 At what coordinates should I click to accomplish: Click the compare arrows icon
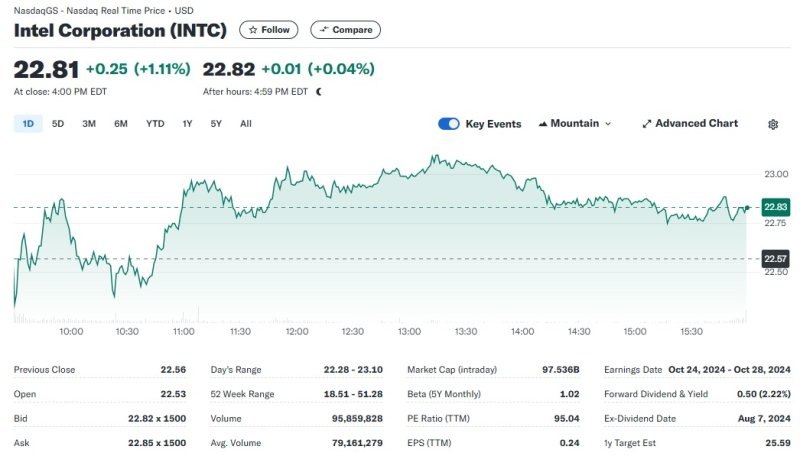[323, 30]
